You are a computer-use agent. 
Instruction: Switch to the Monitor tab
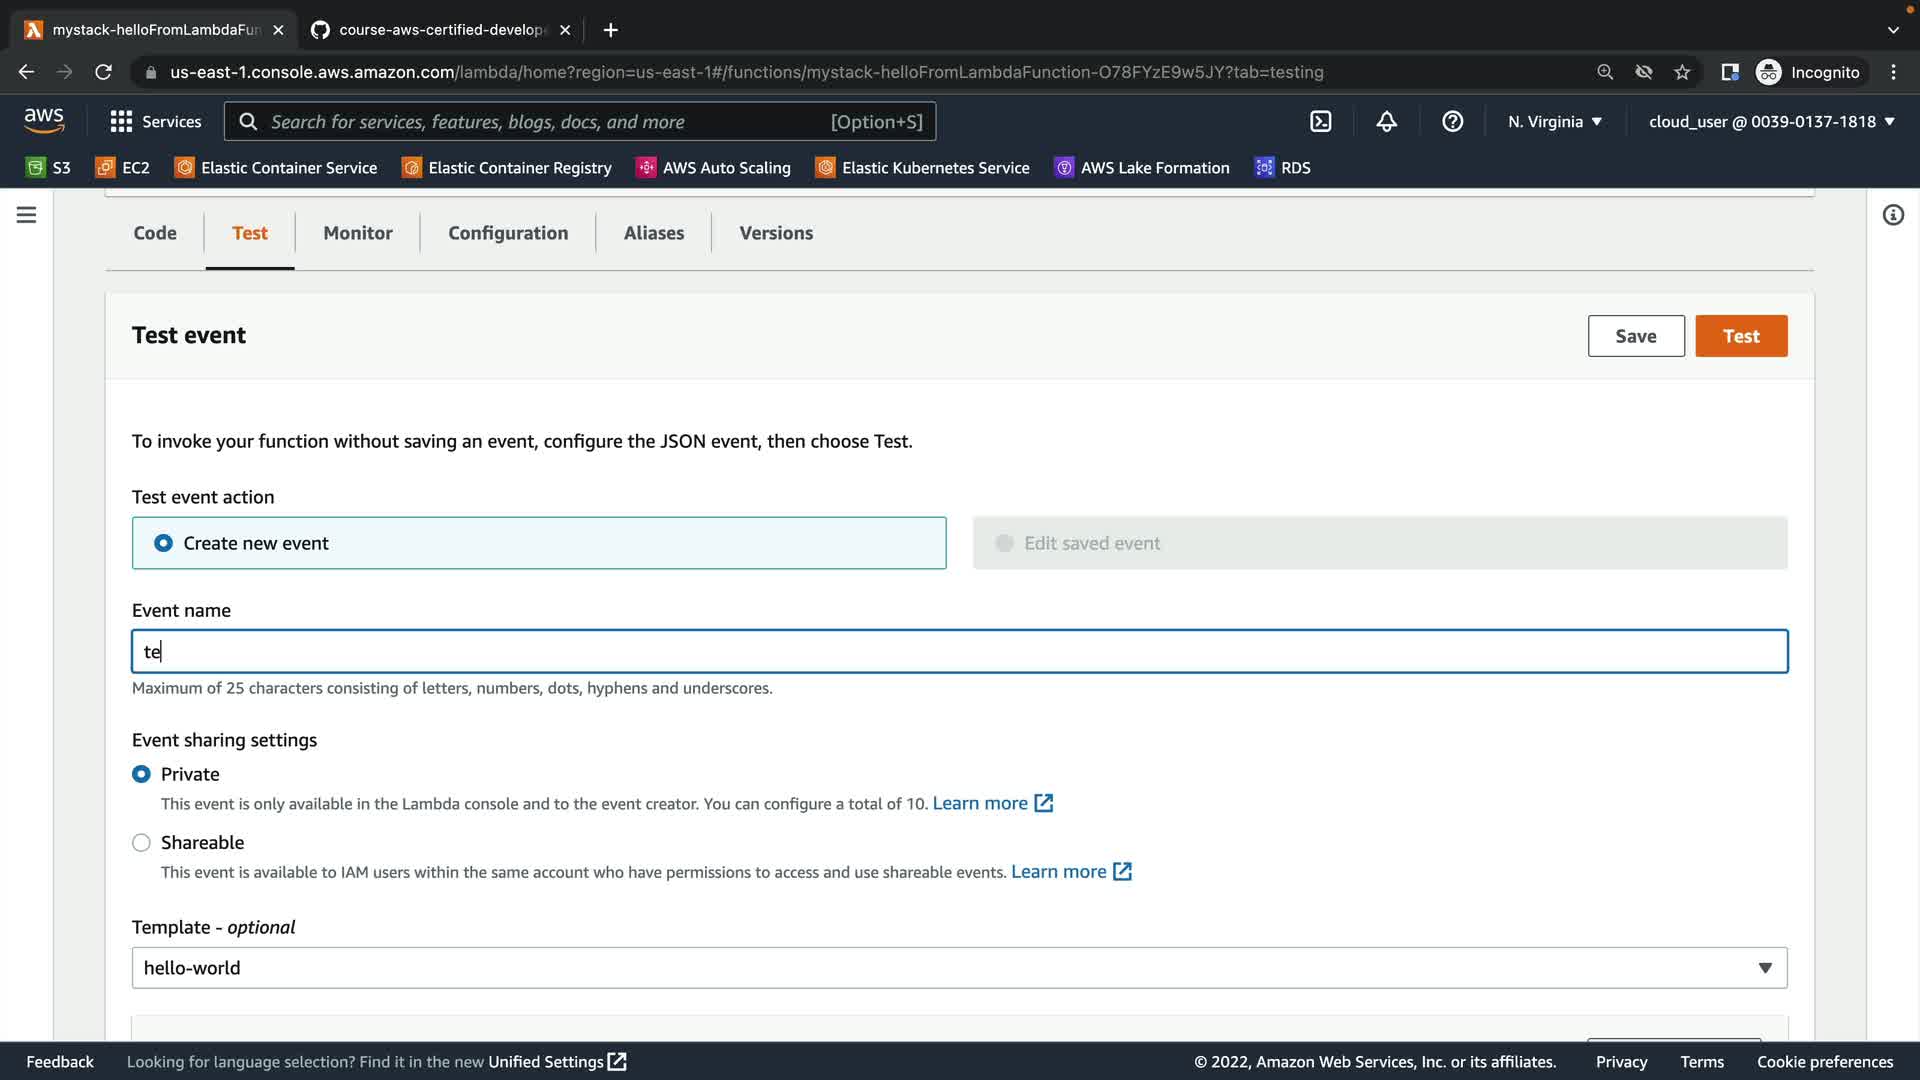coord(358,233)
